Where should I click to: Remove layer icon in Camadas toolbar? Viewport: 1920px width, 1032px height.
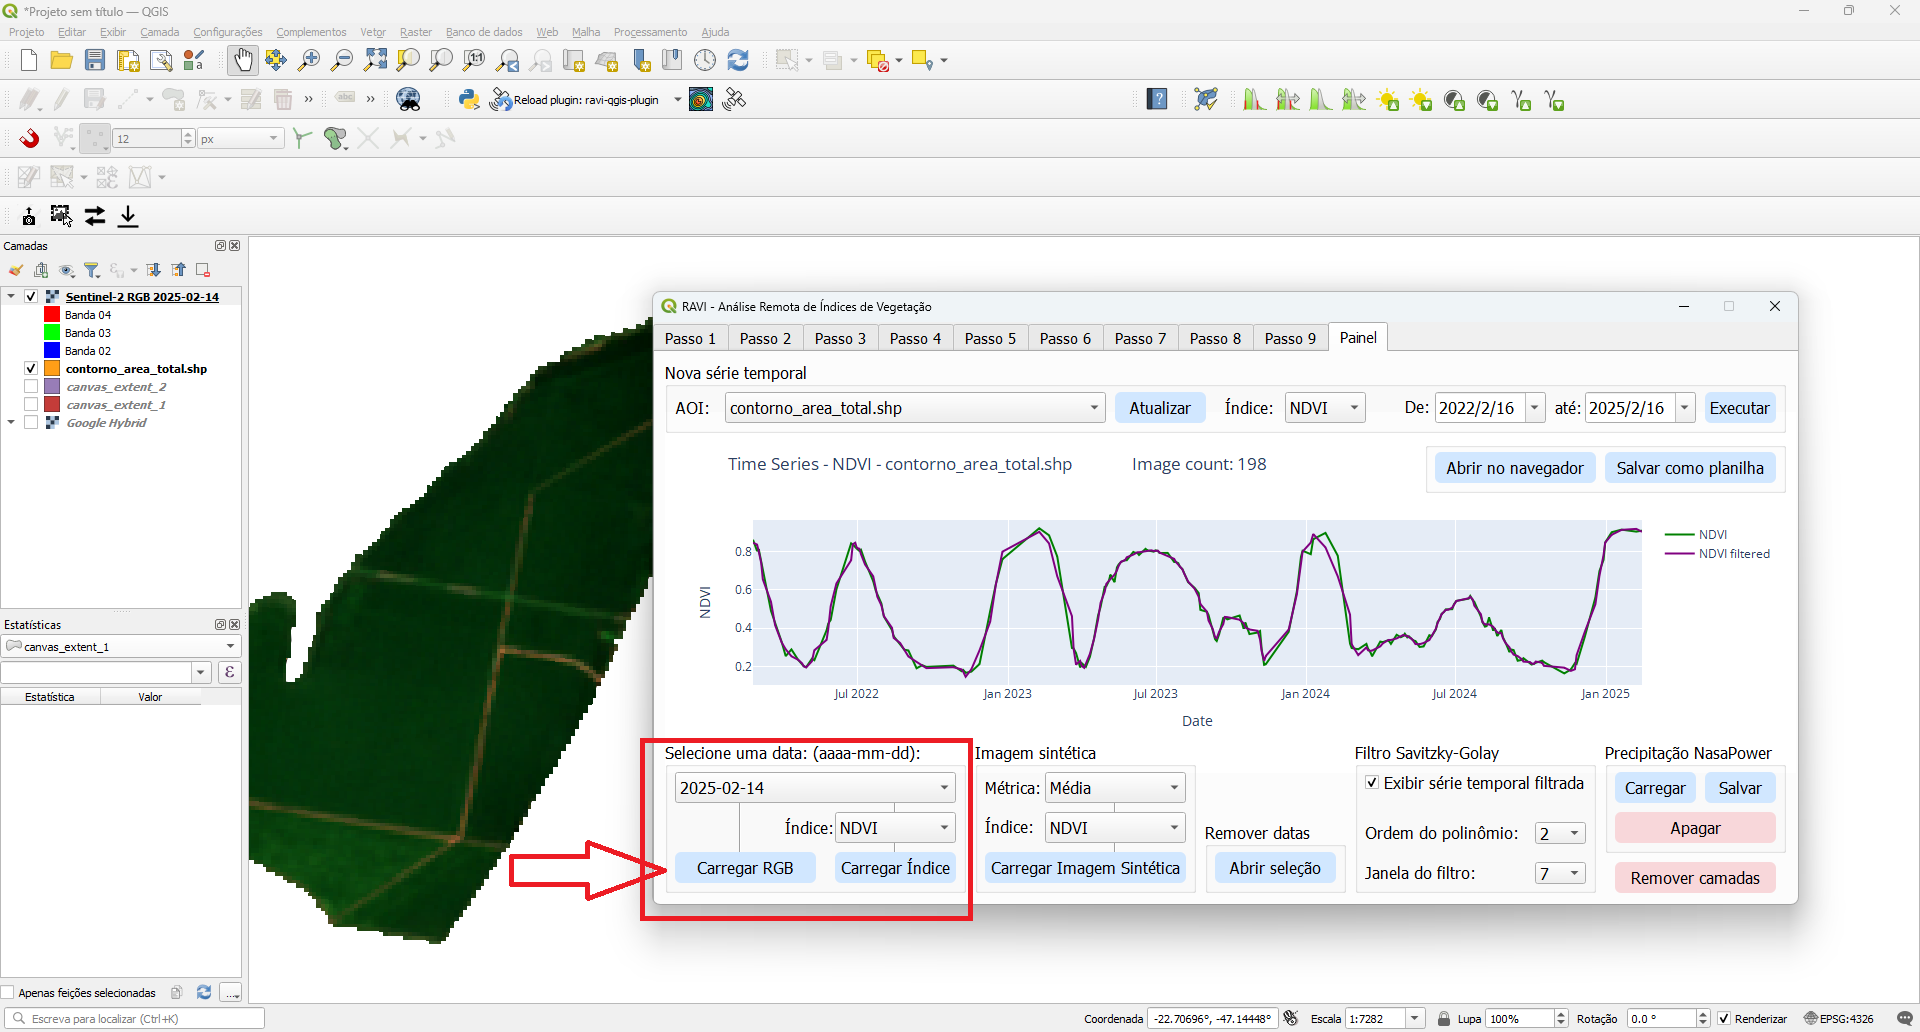203,270
